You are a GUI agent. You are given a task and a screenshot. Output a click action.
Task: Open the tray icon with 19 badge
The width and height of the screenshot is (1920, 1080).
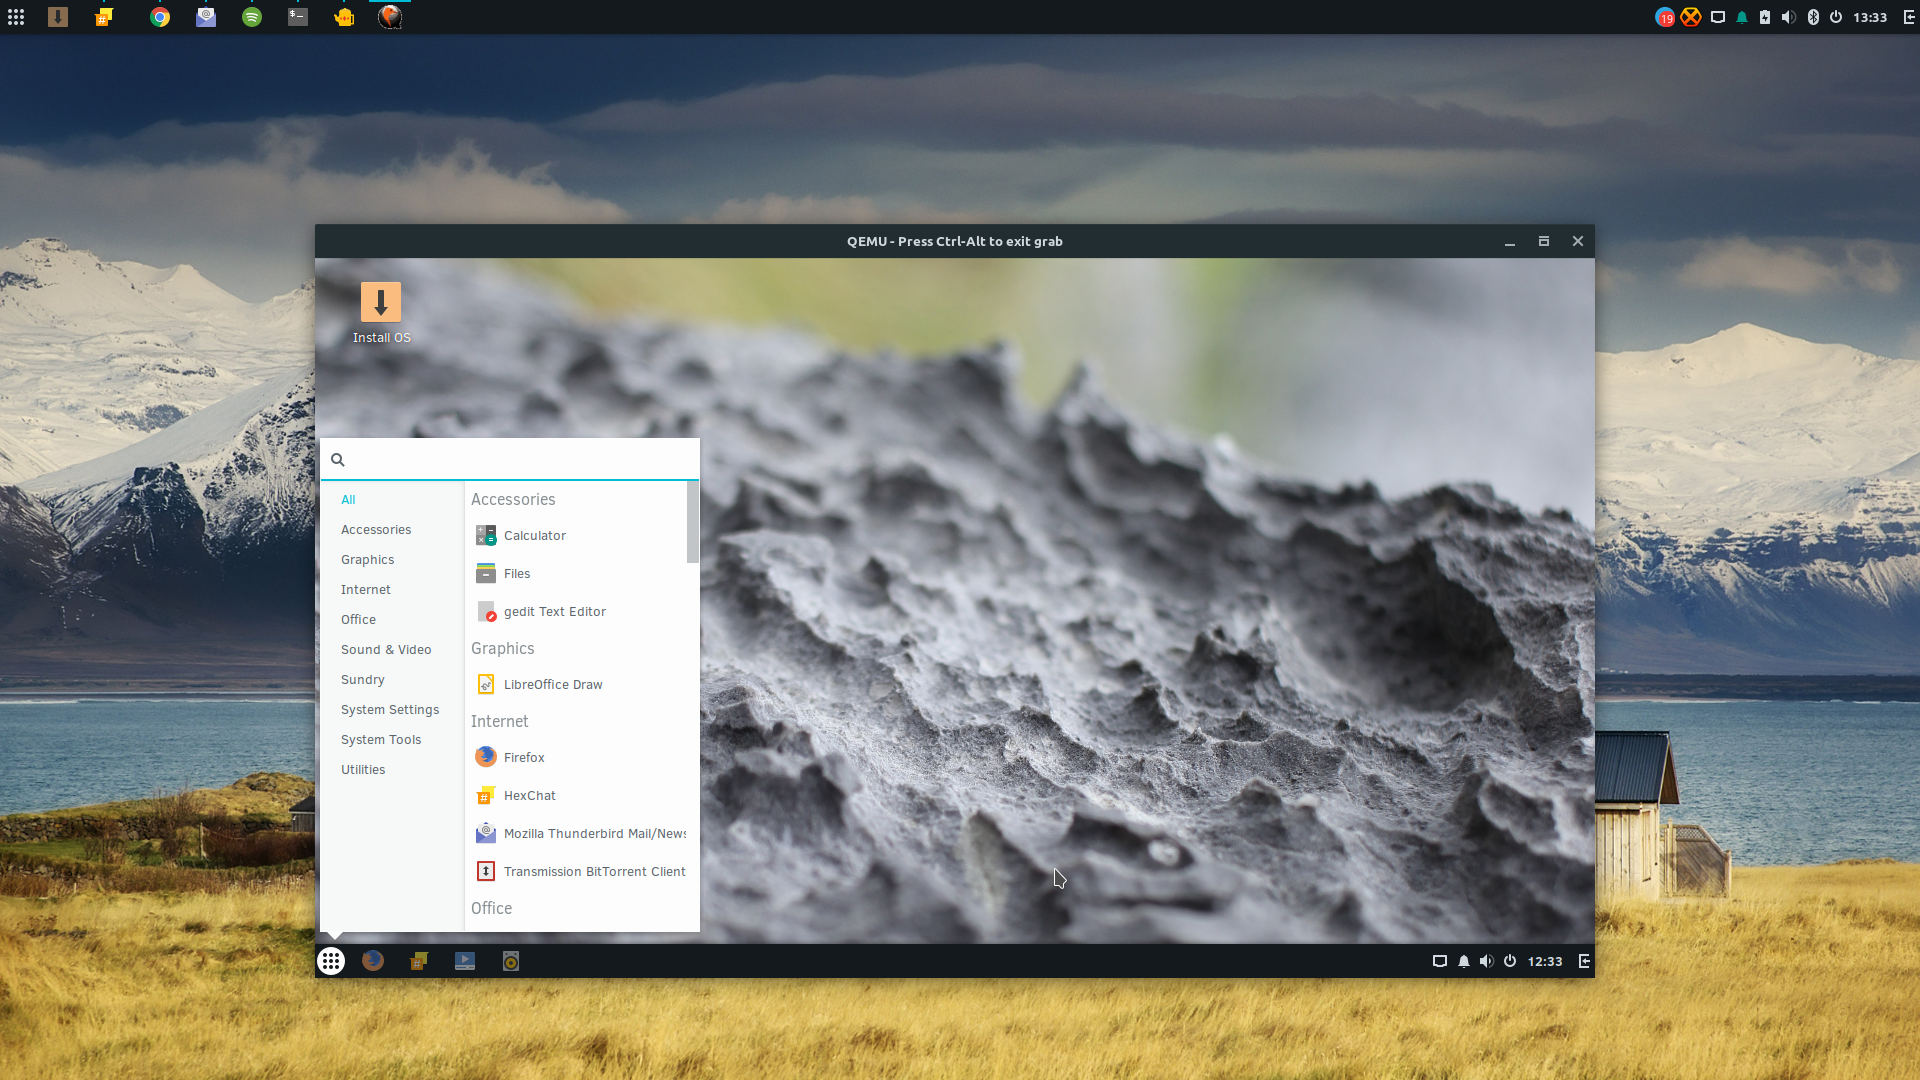pos(1665,17)
